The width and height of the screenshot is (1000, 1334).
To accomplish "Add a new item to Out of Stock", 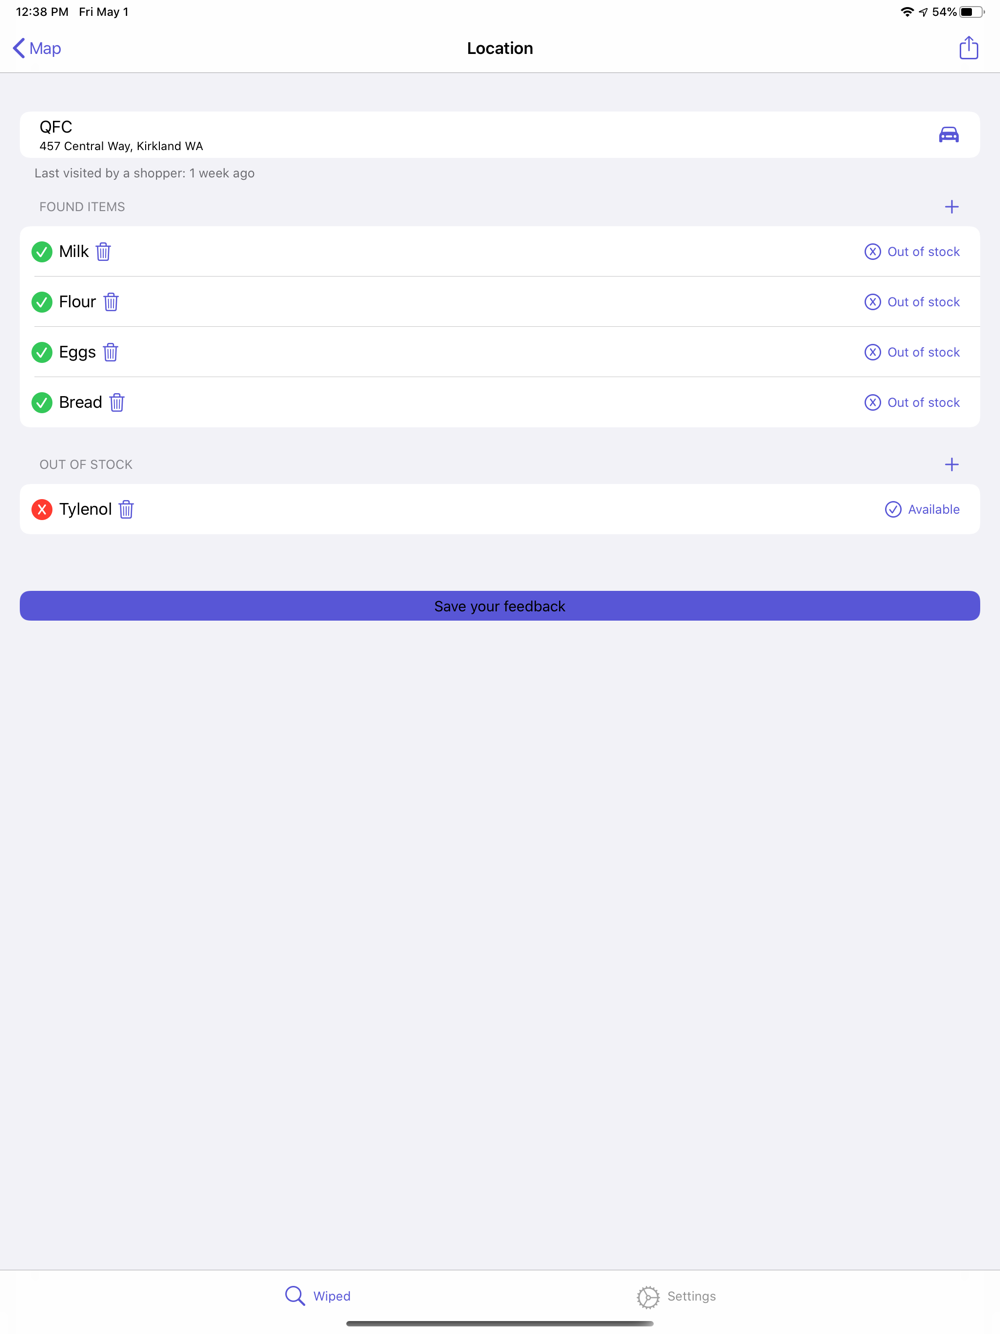I will pyautogui.click(x=951, y=464).
